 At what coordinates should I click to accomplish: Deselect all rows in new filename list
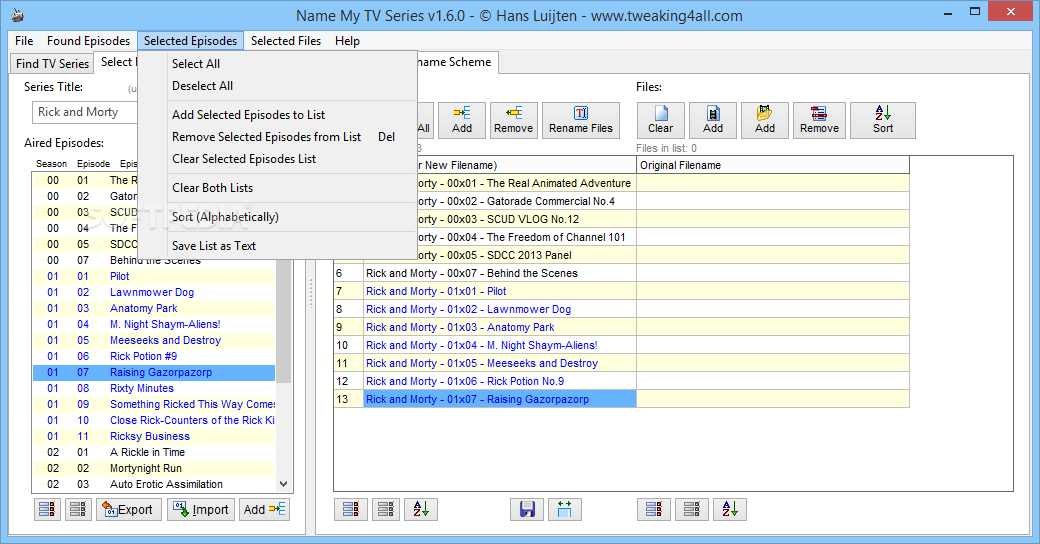pyautogui.click(x=386, y=510)
